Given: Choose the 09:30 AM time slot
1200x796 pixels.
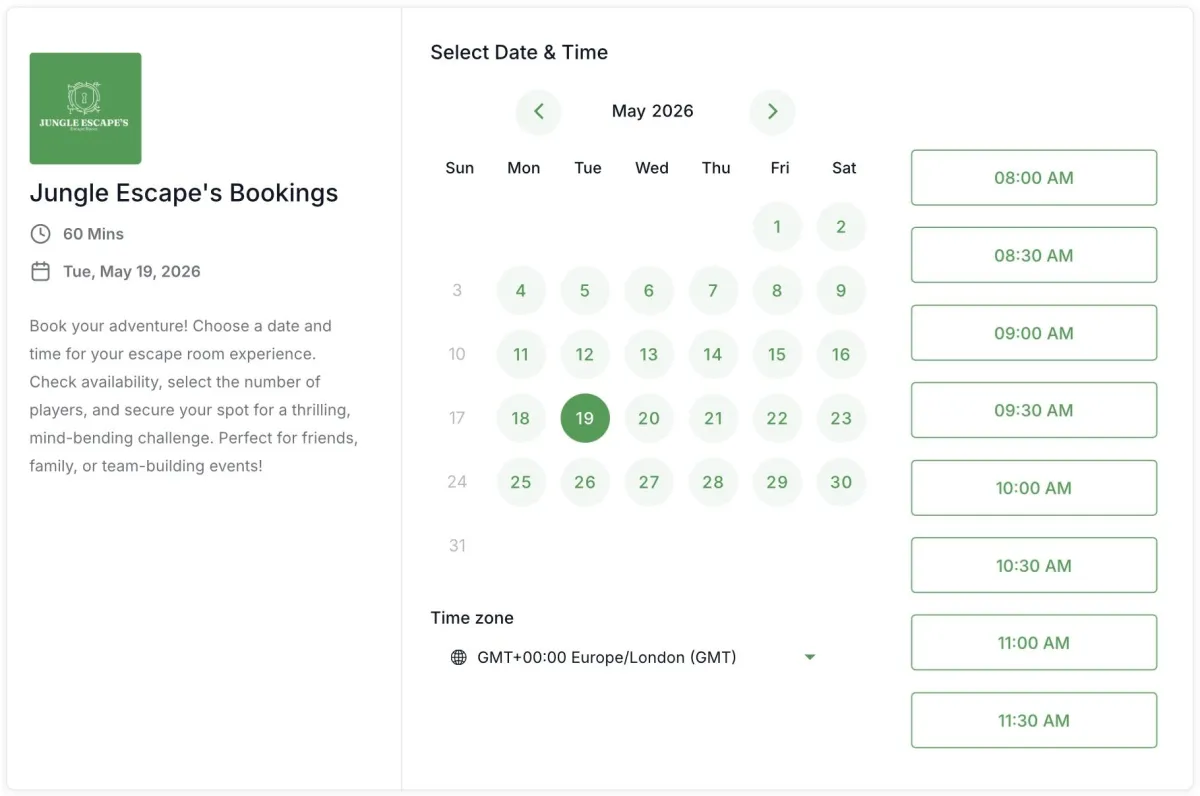Looking at the screenshot, I should click(1033, 410).
